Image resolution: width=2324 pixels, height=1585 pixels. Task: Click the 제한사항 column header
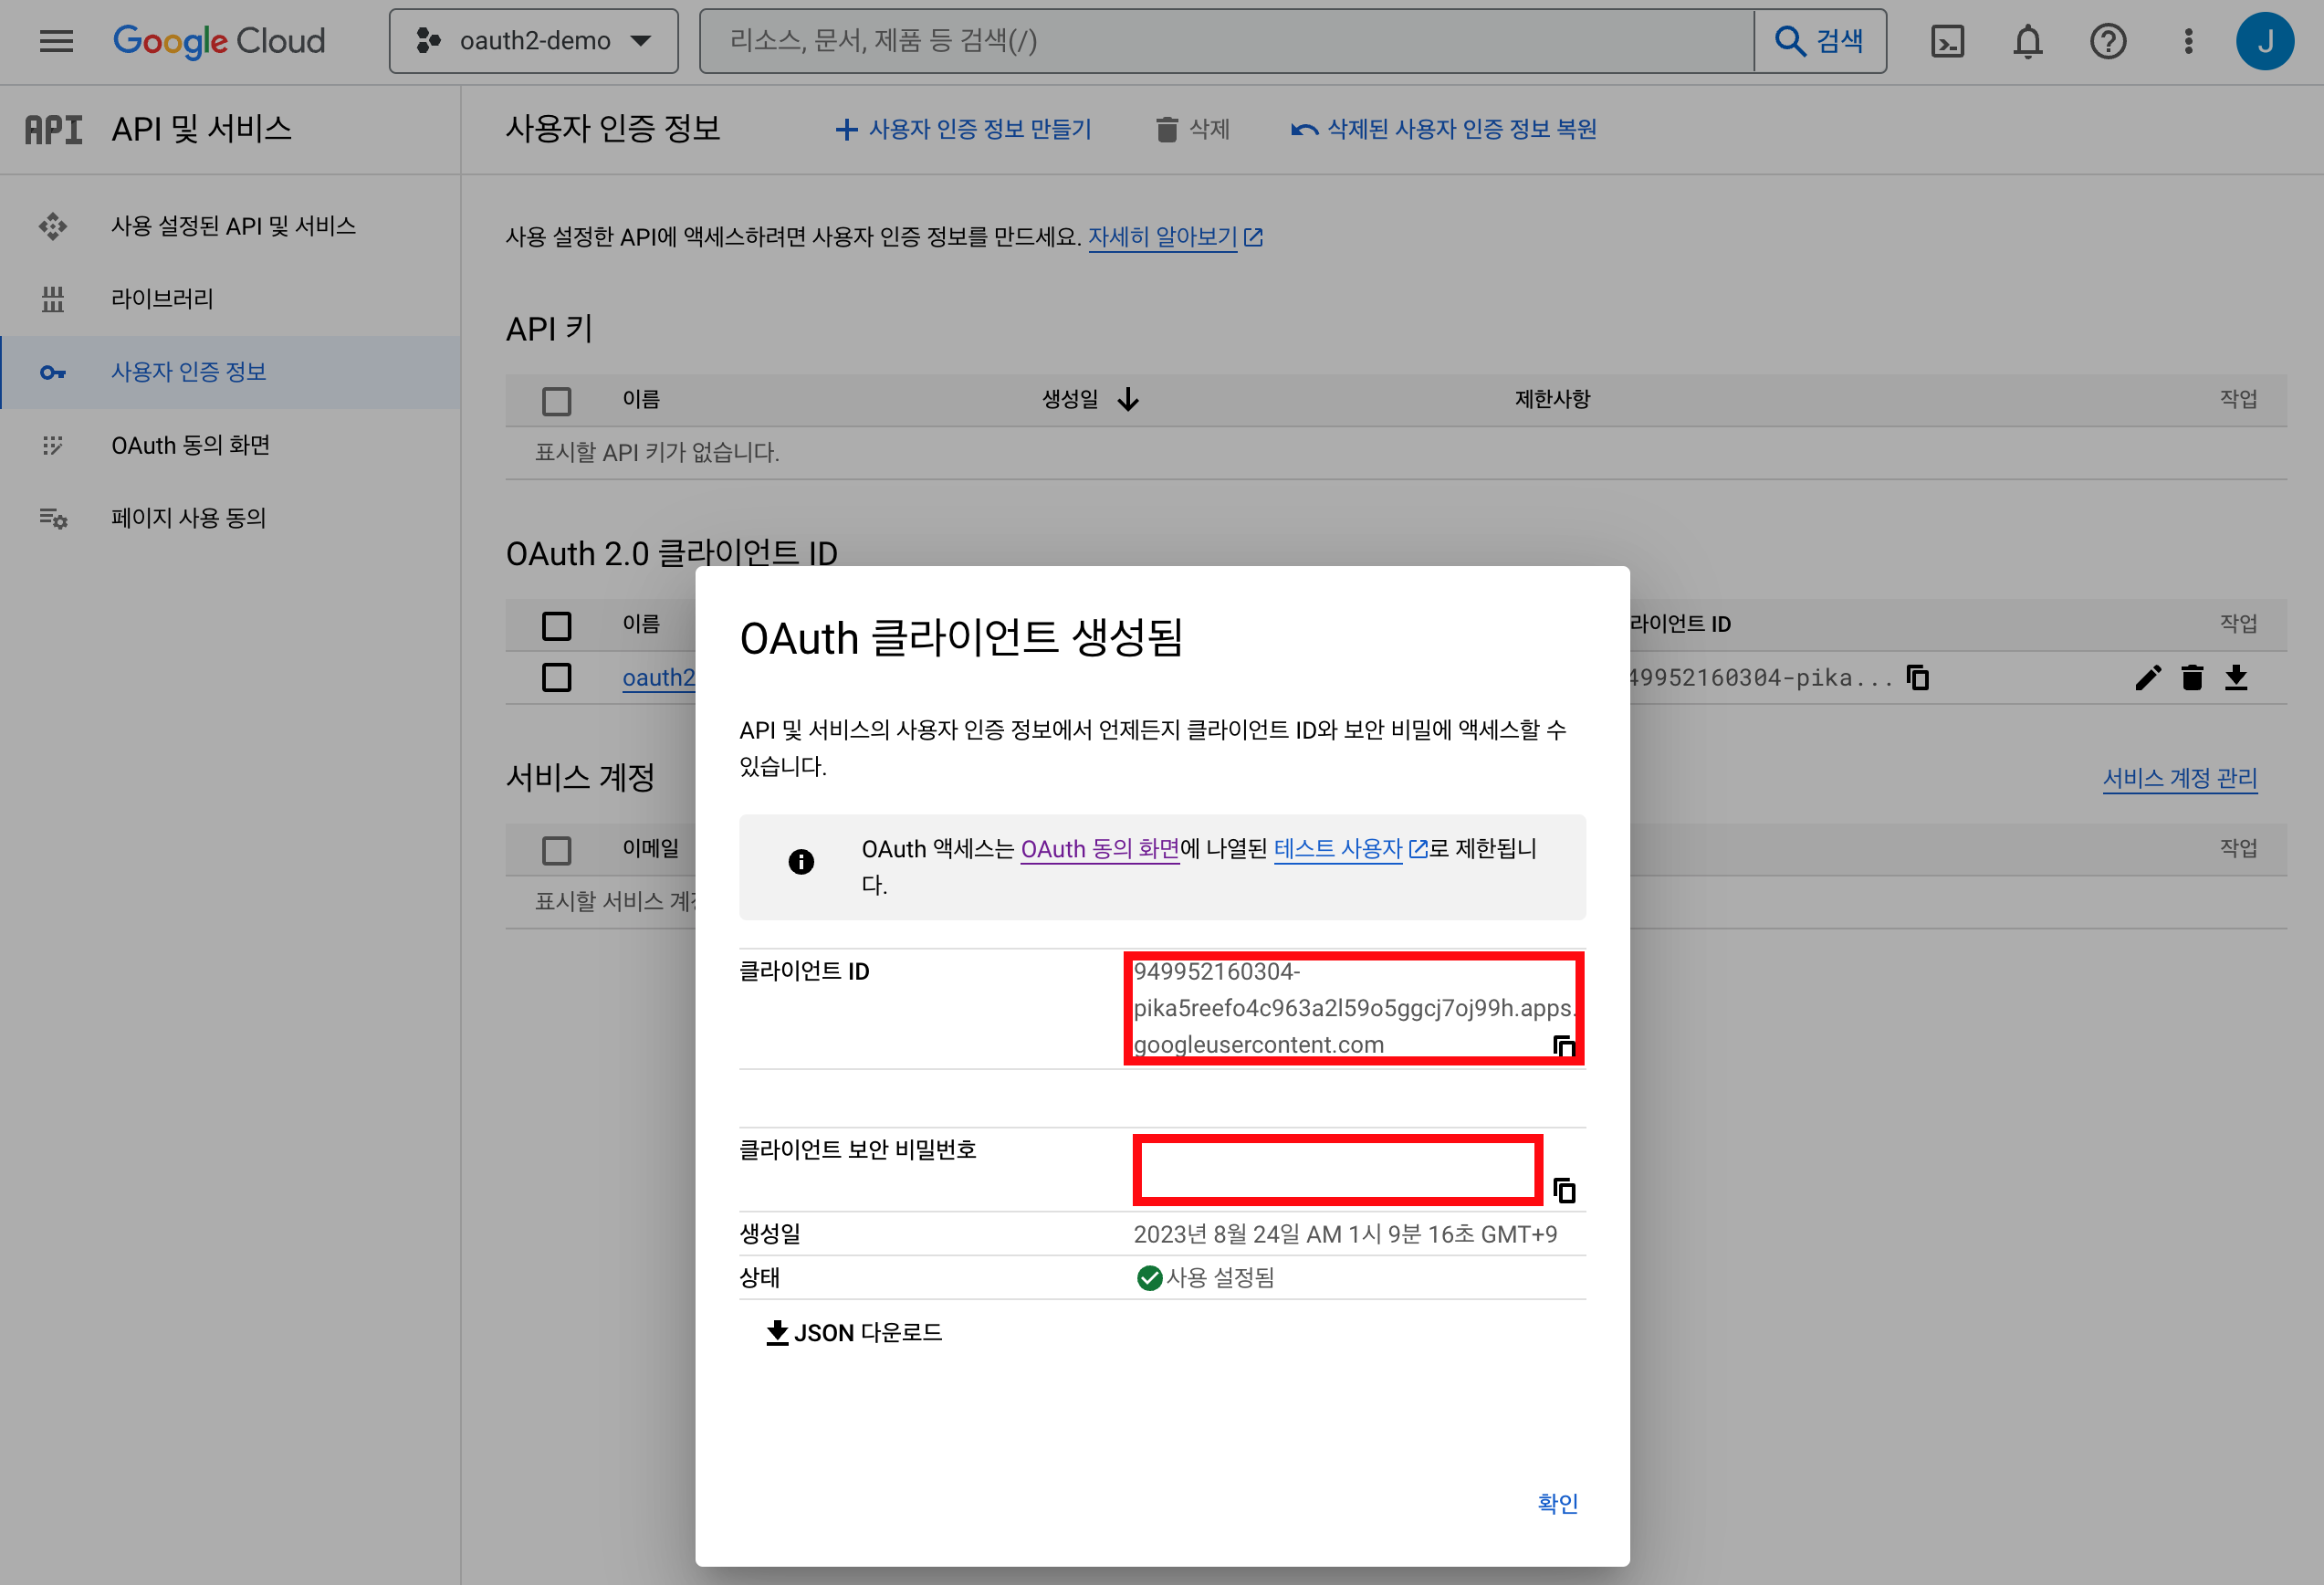pyautogui.click(x=1552, y=399)
